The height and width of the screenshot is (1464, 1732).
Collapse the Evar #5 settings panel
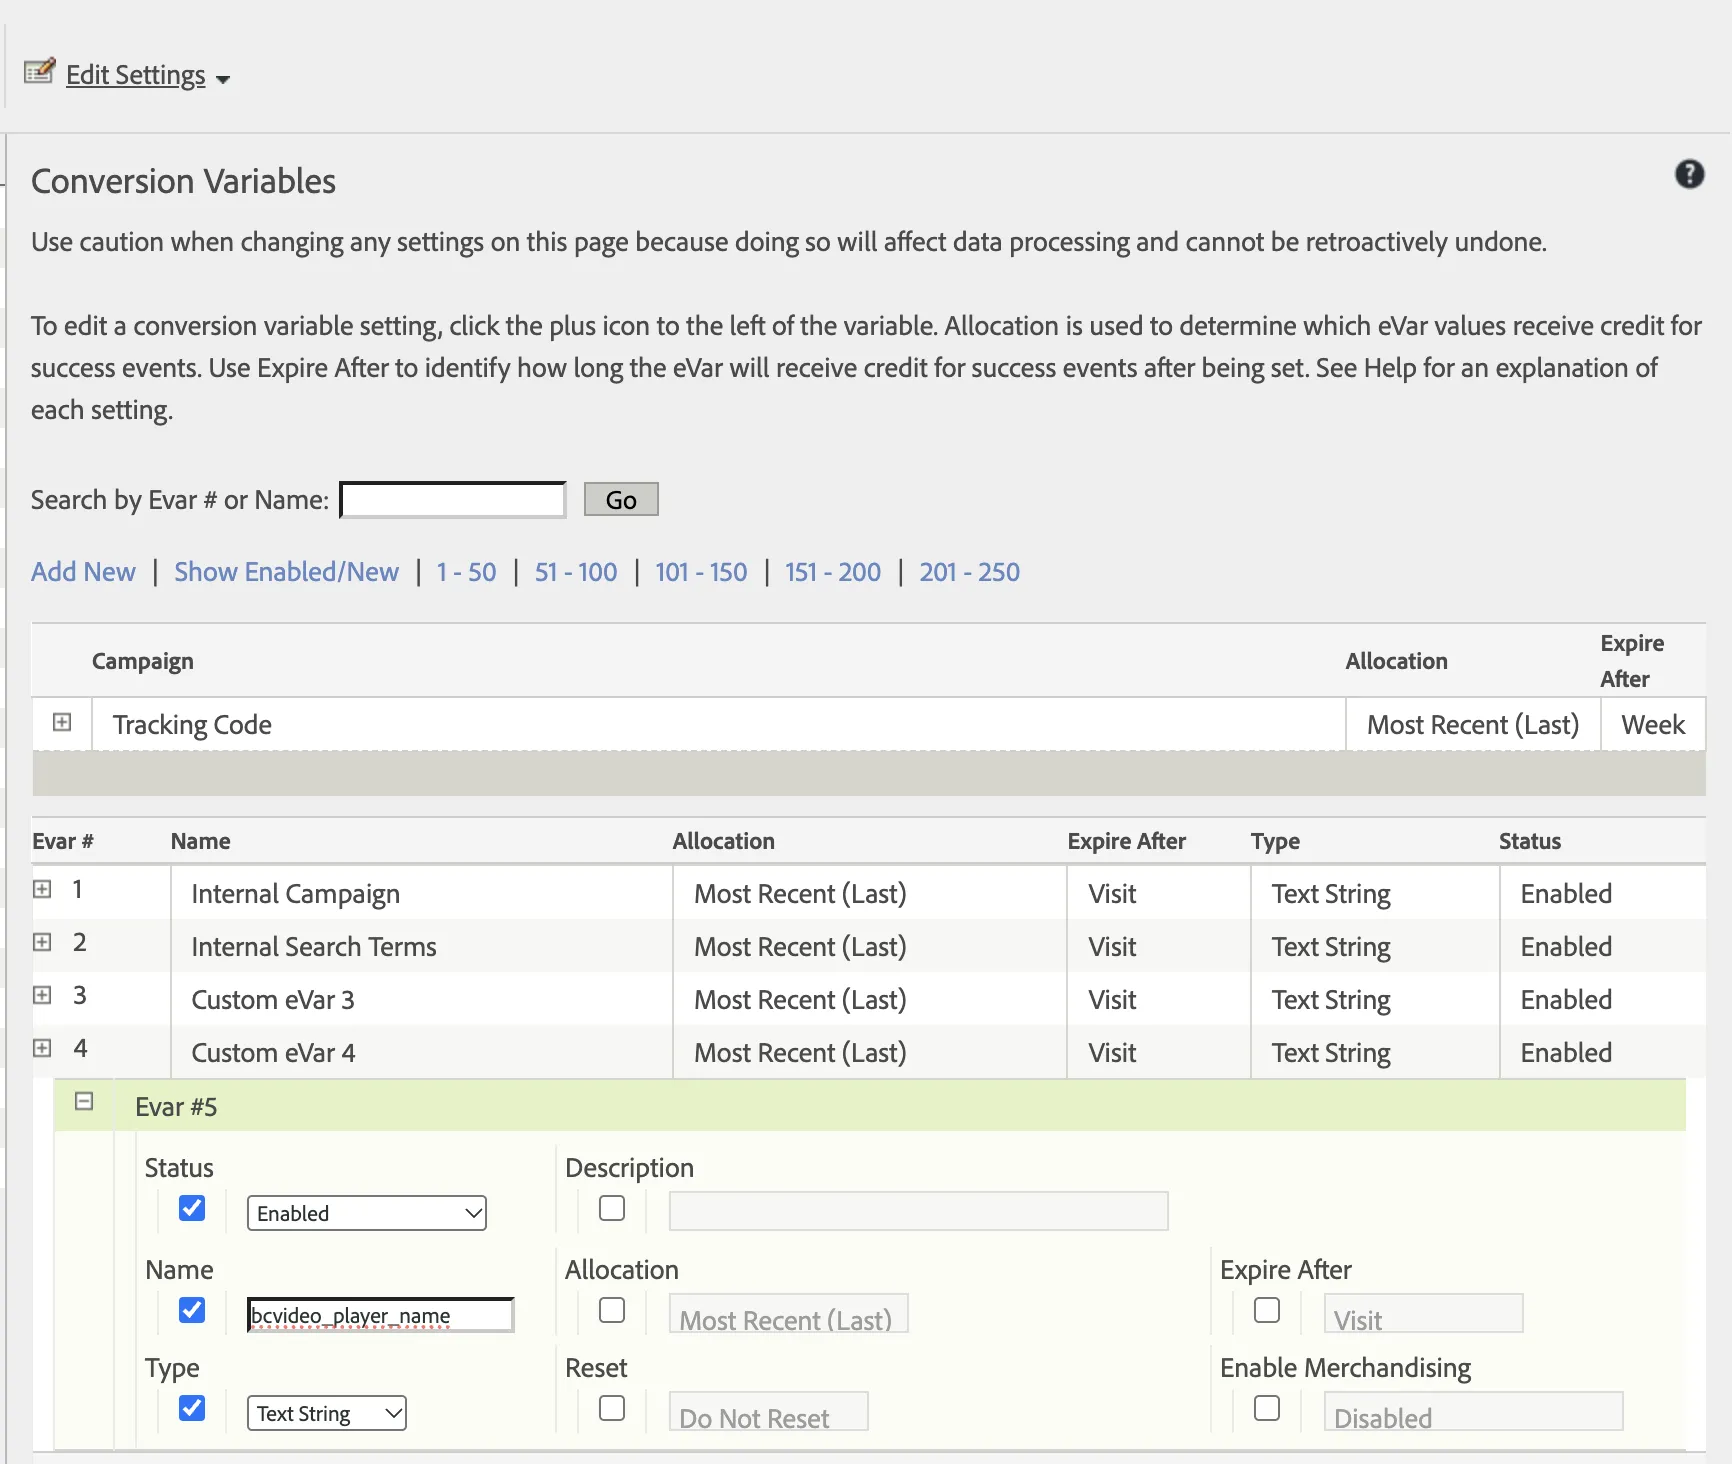(84, 1101)
